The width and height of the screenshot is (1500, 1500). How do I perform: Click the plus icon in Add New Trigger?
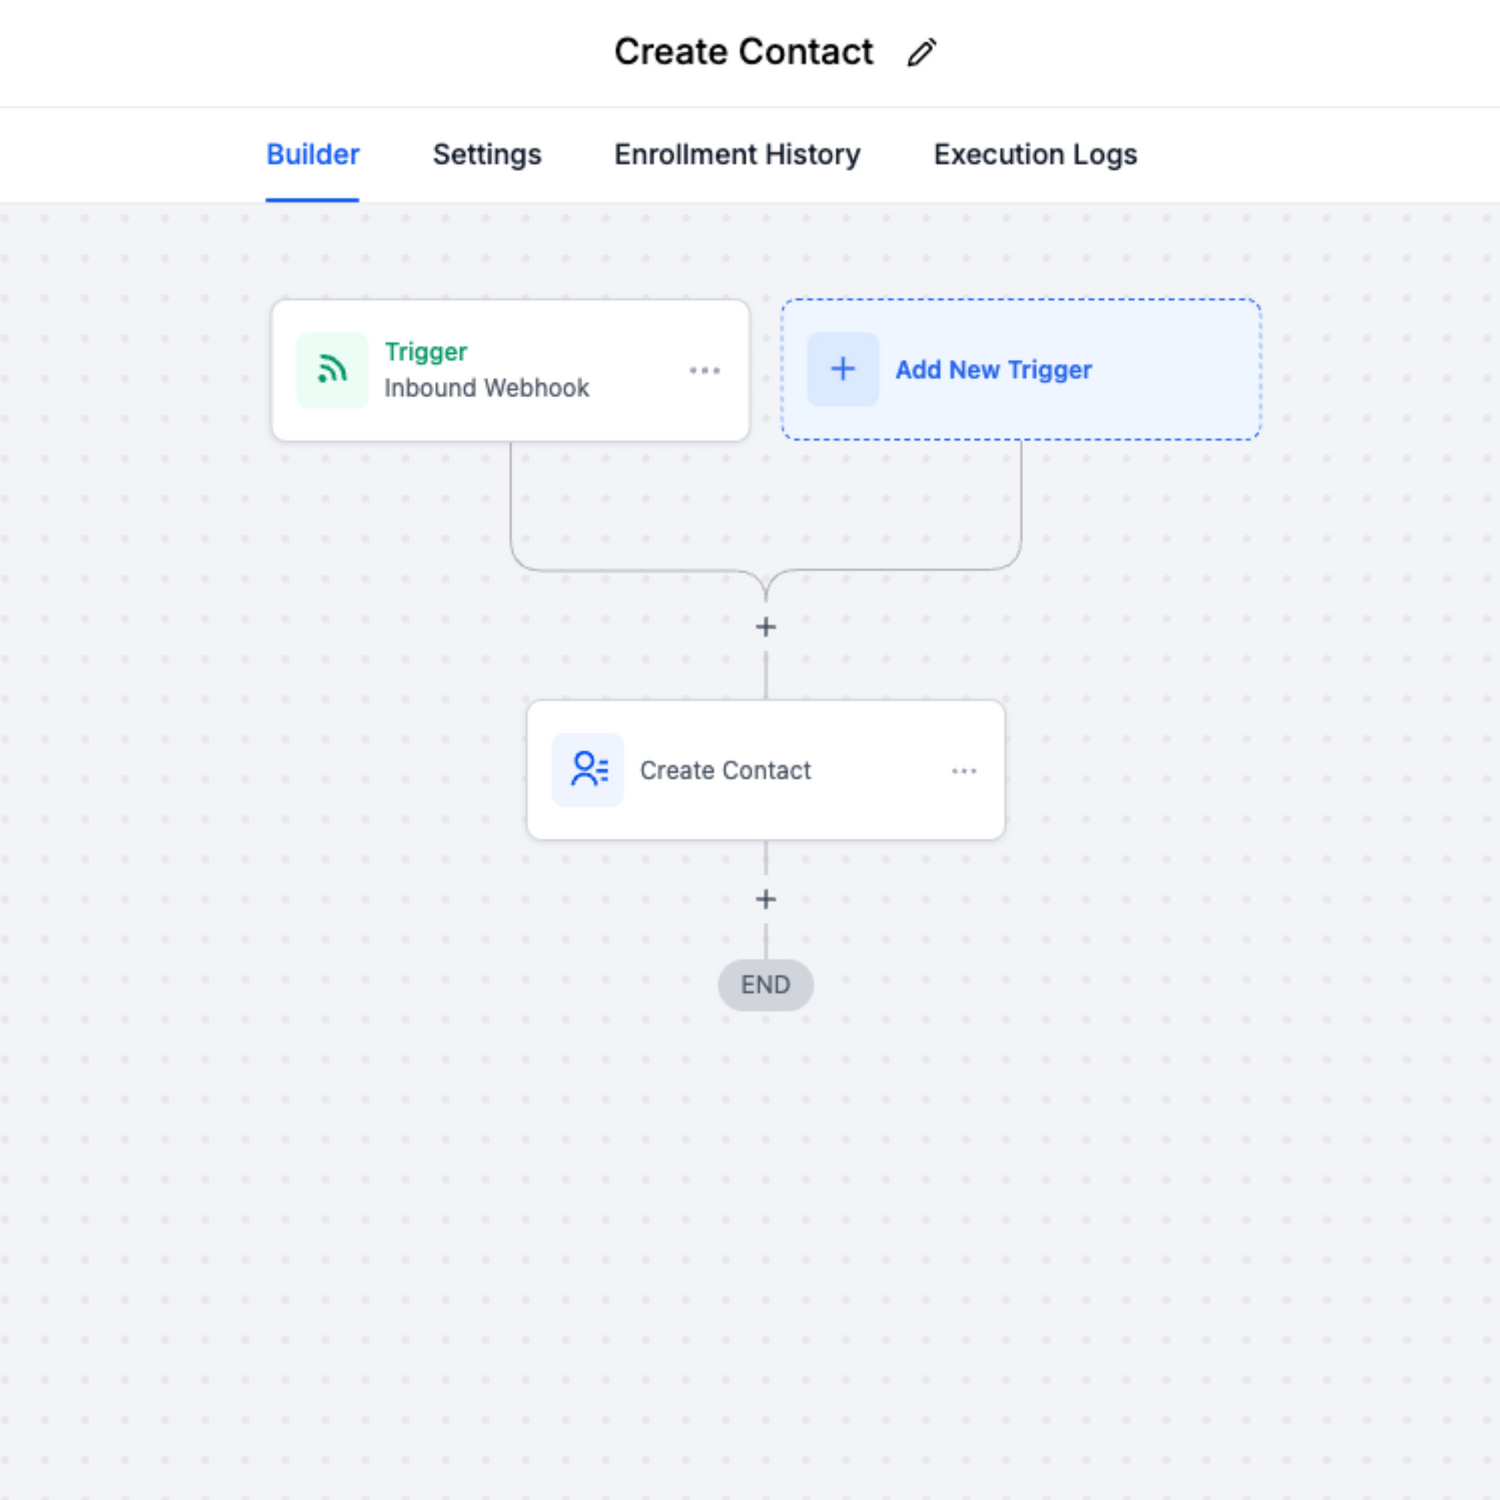[843, 369]
